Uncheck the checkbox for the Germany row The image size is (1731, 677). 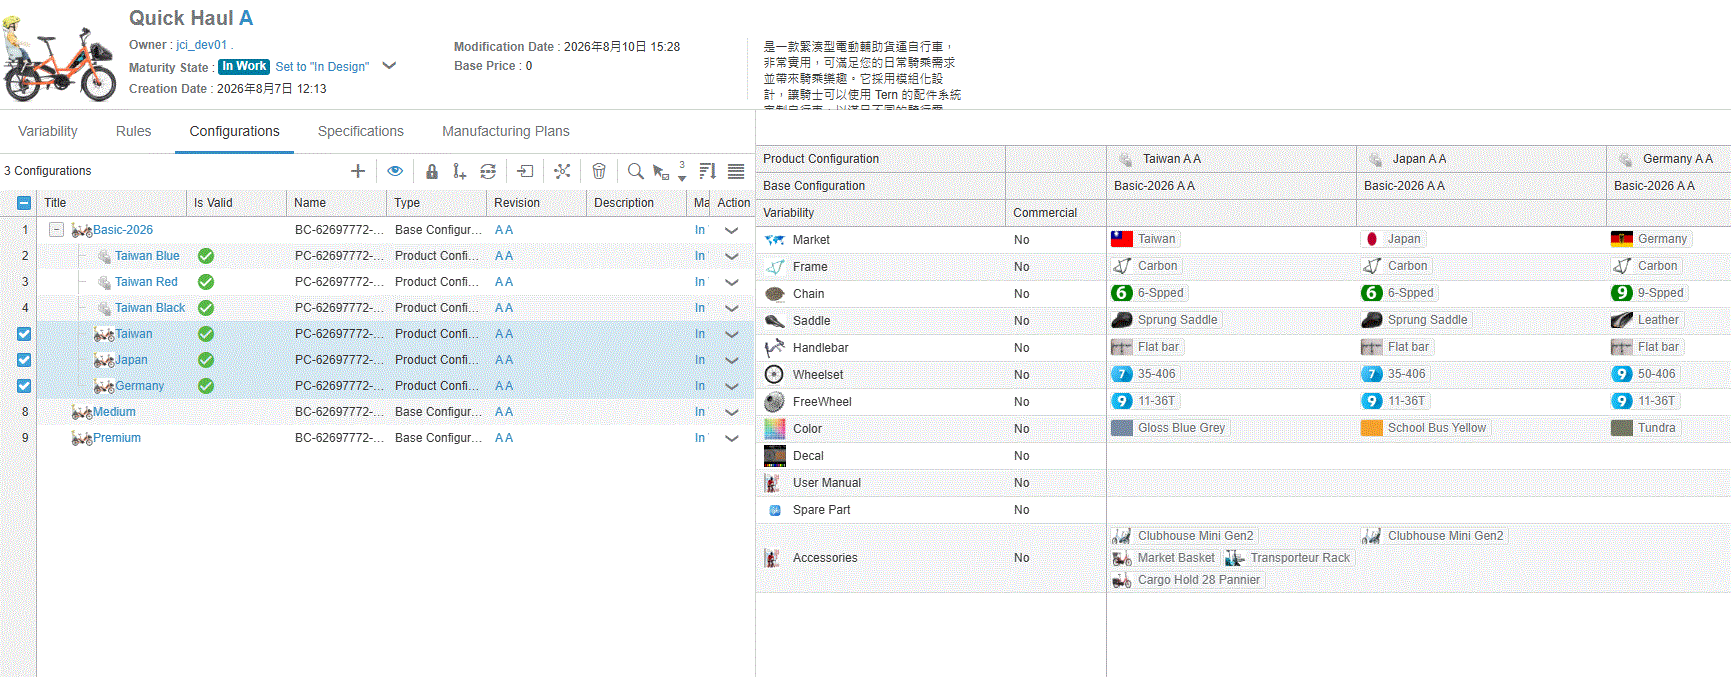pyautogui.click(x=24, y=386)
